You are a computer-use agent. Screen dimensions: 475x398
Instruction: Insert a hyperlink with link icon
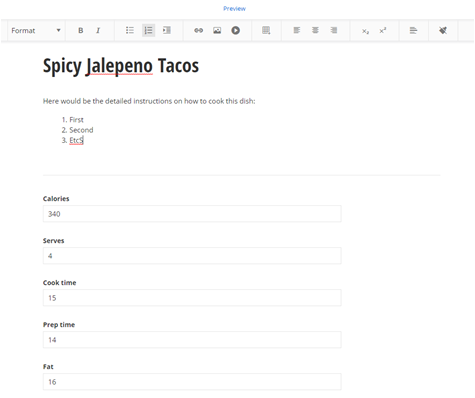pyautogui.click(x=199, y=31)
